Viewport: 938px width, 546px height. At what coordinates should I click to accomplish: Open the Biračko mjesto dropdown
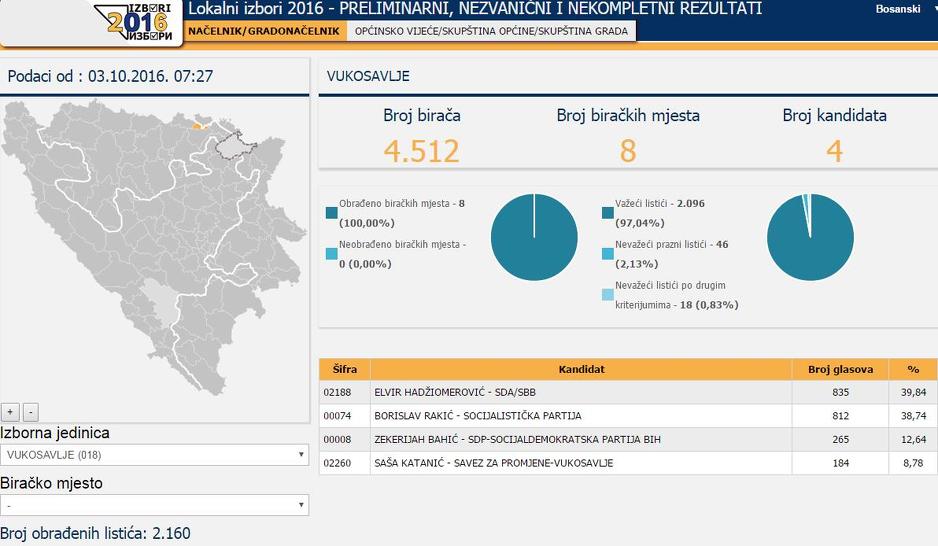[x=154, y=505]
